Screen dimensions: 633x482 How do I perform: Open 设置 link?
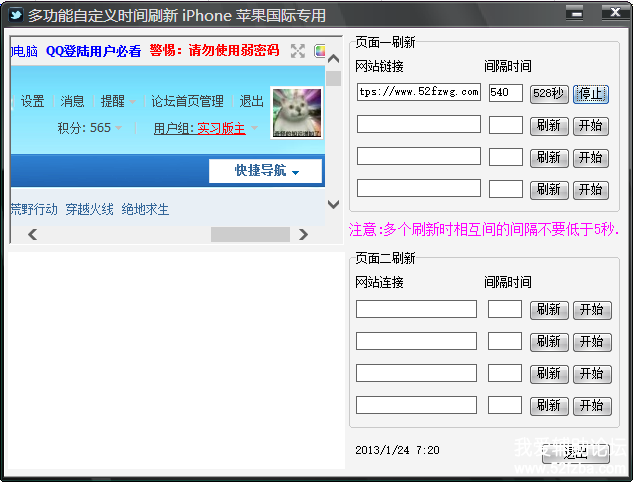pos(32,101)
